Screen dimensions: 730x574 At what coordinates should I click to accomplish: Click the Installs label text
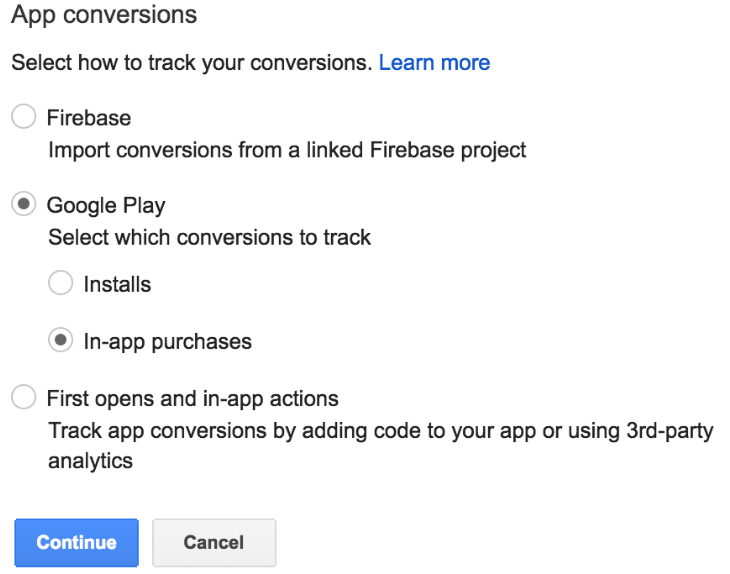click(x=117, y=284)
